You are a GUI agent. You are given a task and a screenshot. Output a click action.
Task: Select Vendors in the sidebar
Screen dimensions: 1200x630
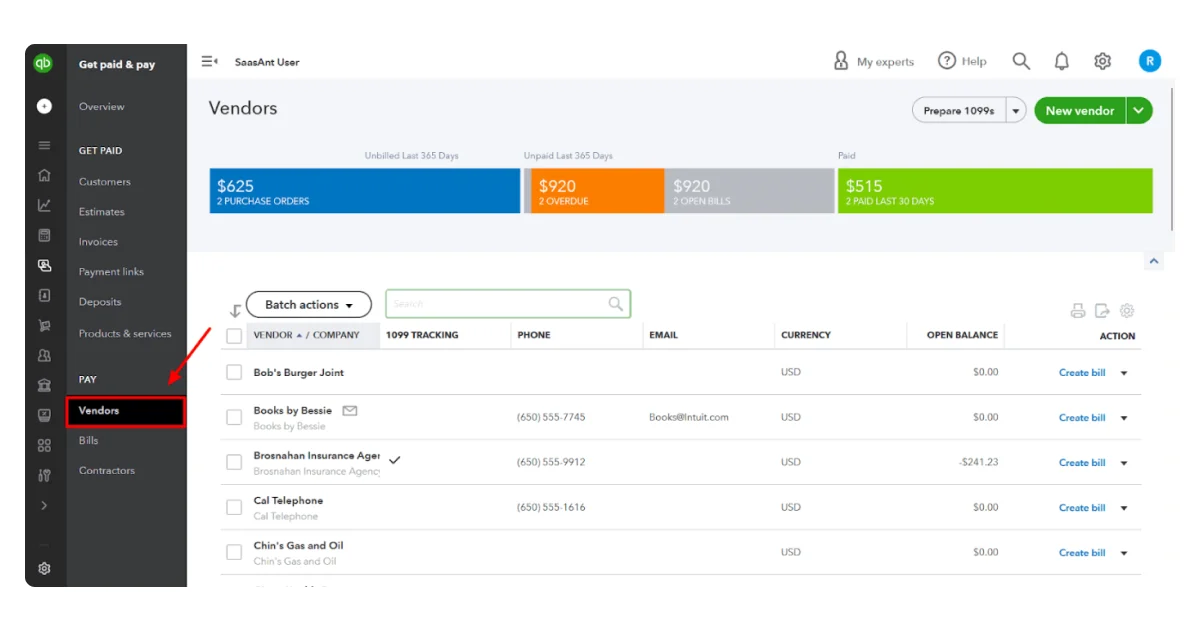[x=126, y=411]
